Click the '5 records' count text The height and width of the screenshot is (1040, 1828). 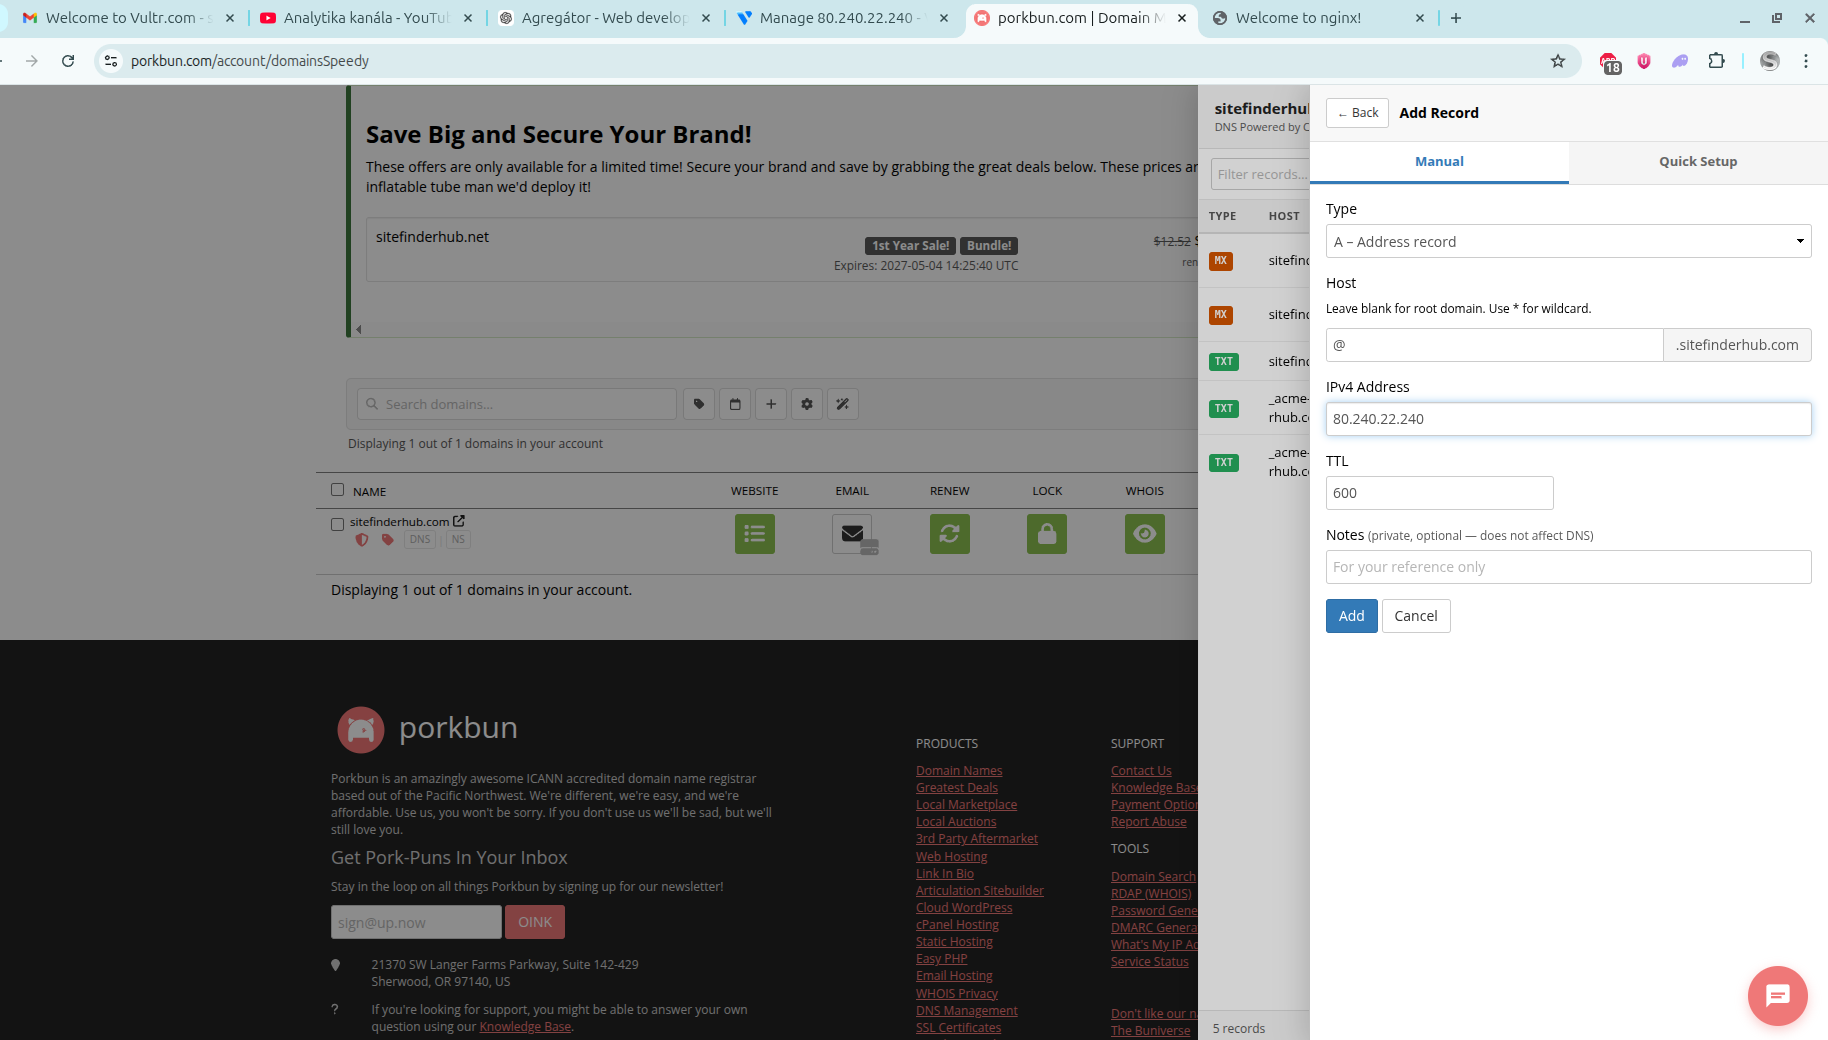1239,1028
